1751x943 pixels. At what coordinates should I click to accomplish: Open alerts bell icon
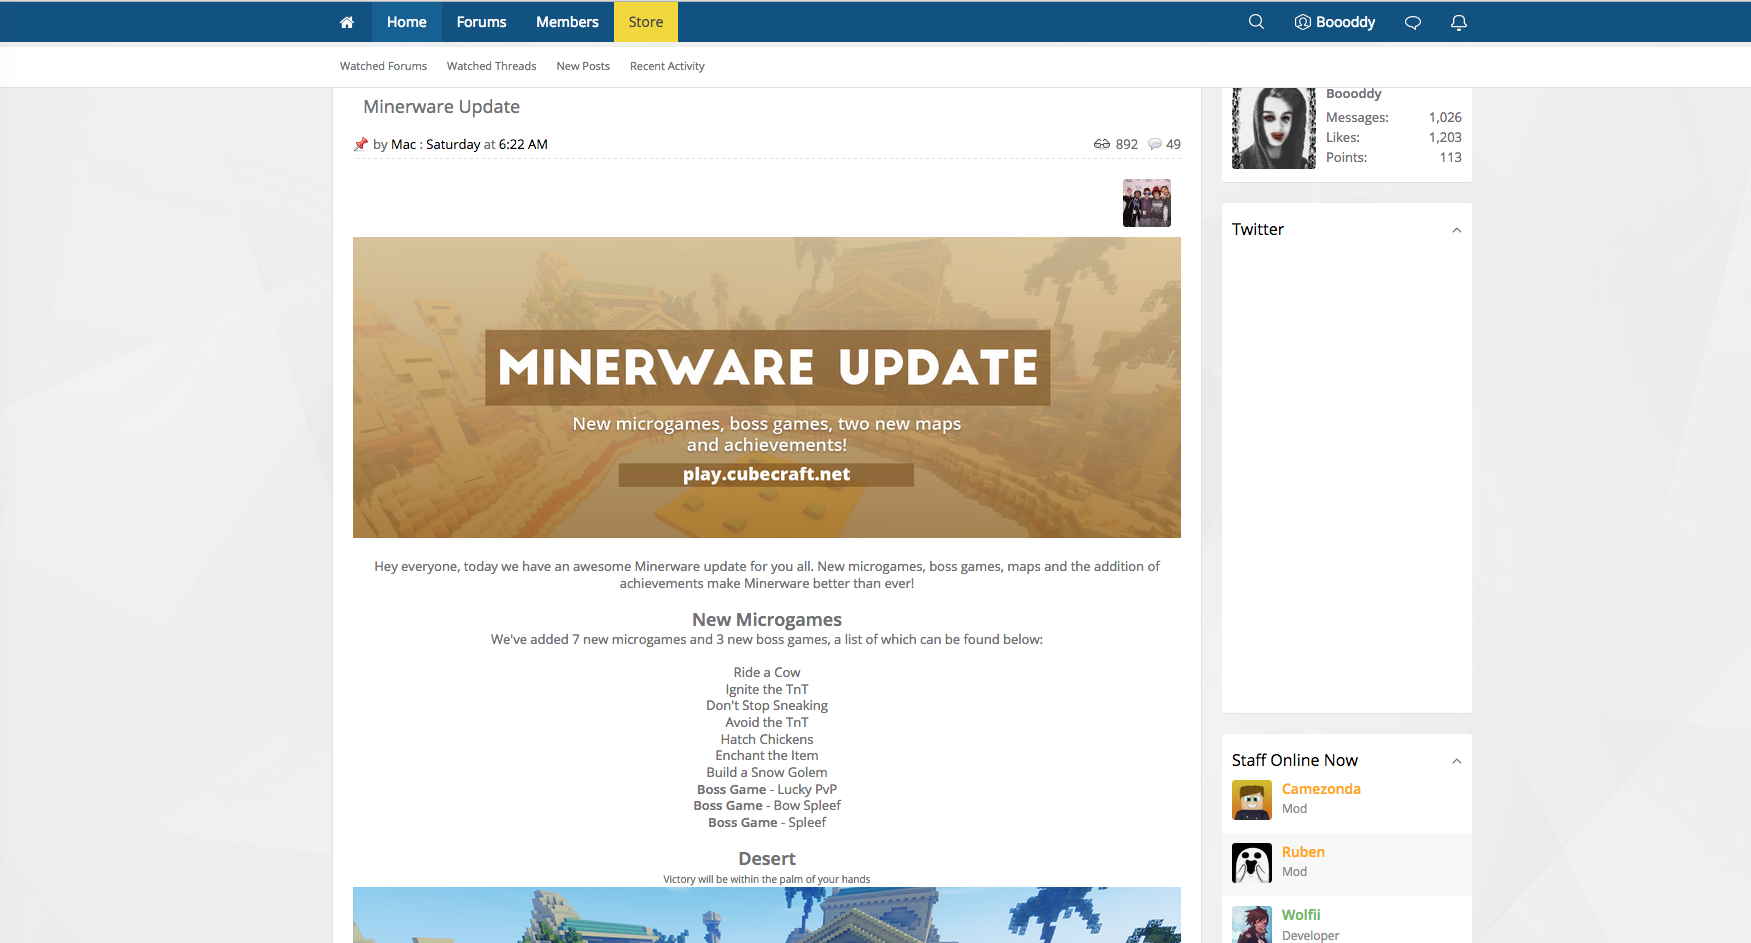[x=1459, y=22]
